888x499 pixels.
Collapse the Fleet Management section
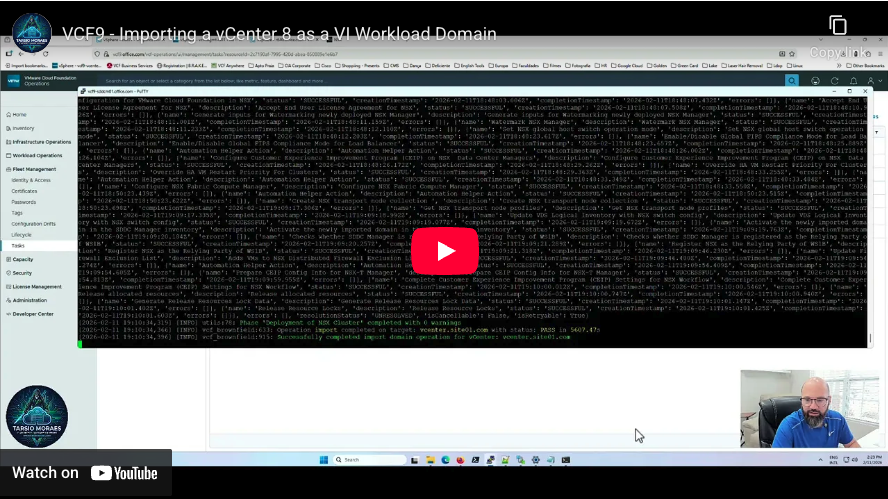[31, 169]
